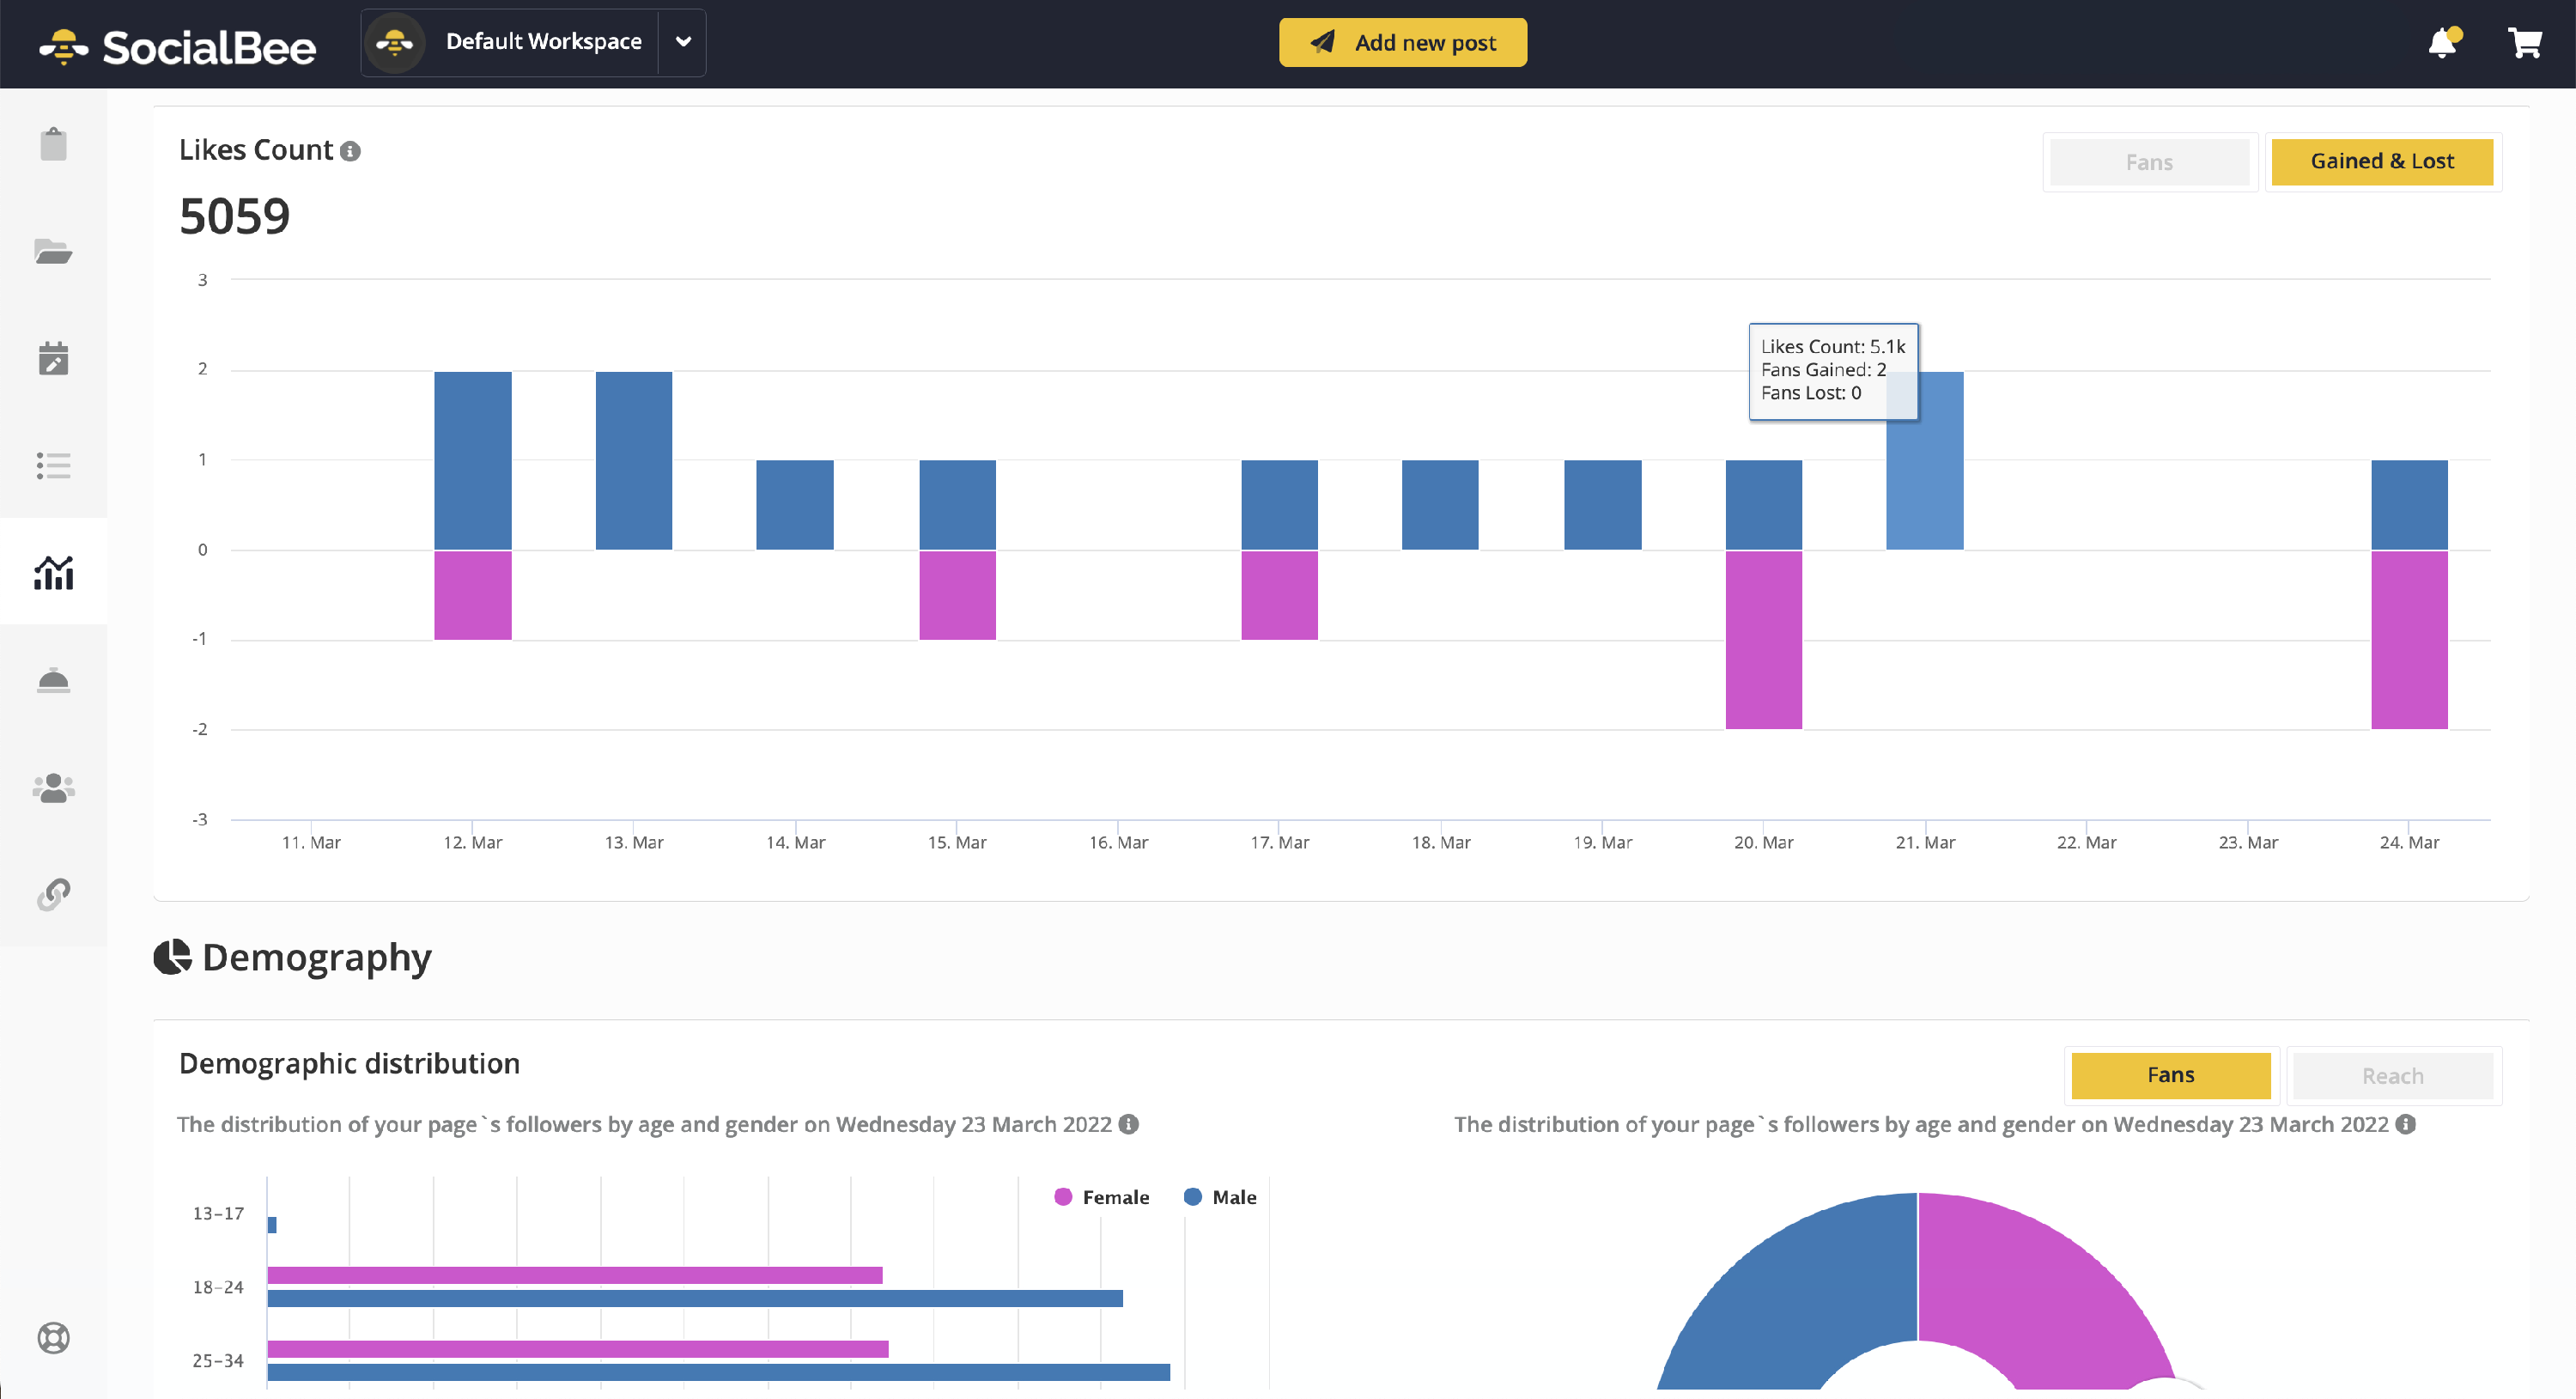Switch Demographic distribution to Reach

[2392, 1076]
